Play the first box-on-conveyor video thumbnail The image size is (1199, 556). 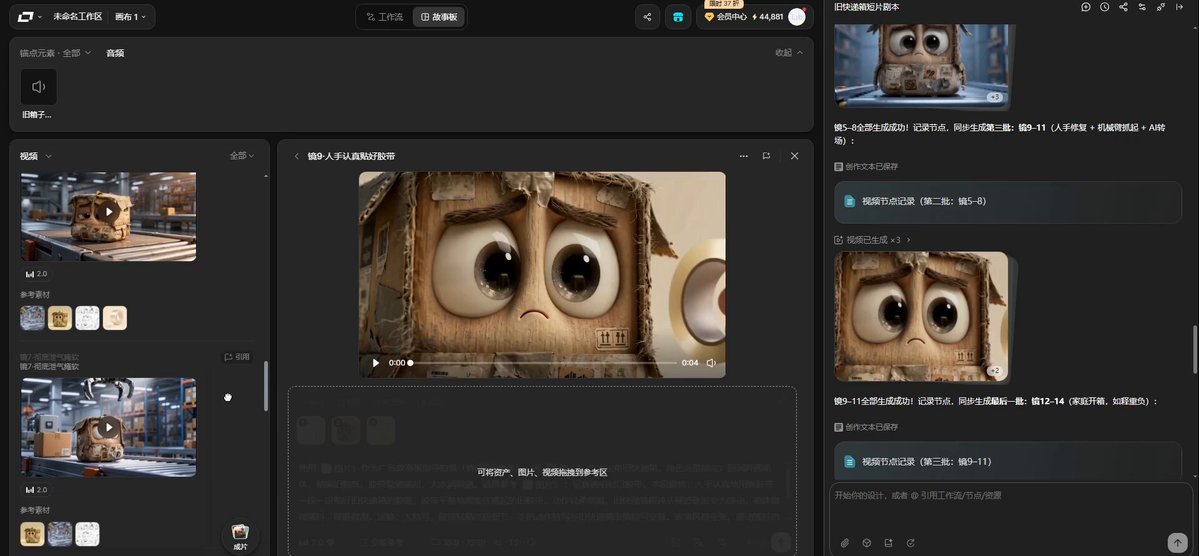tap(109, 212)
